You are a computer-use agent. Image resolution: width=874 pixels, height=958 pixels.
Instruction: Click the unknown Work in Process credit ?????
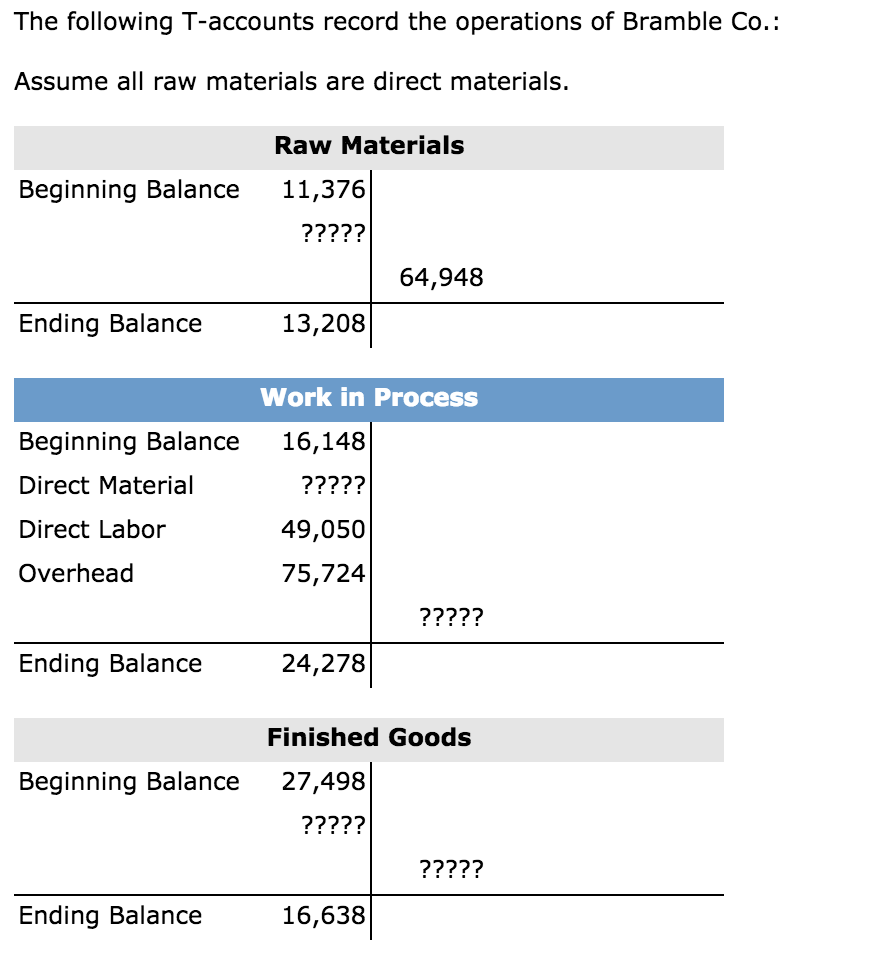[x=451, y=618]
